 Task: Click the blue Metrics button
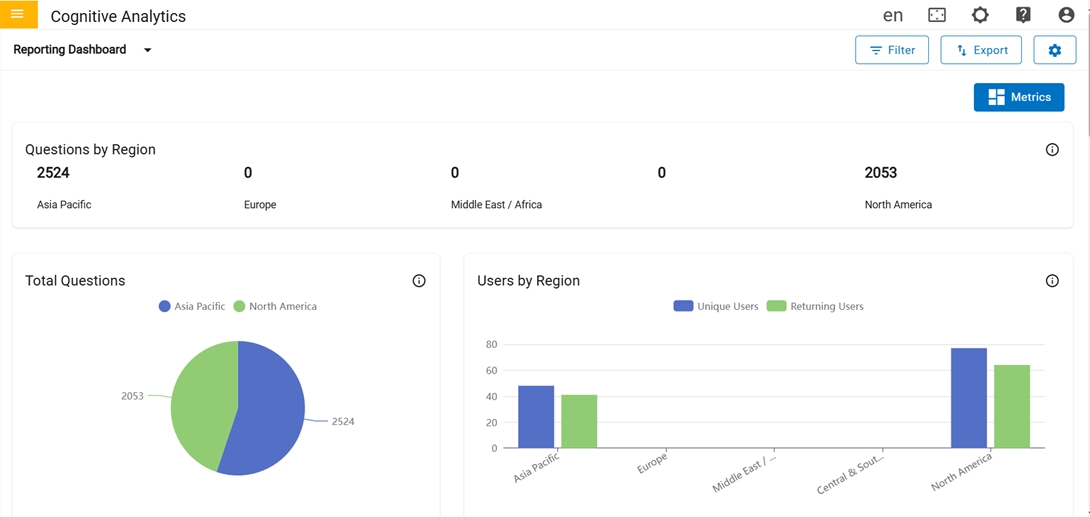[x=1019, y=97]
